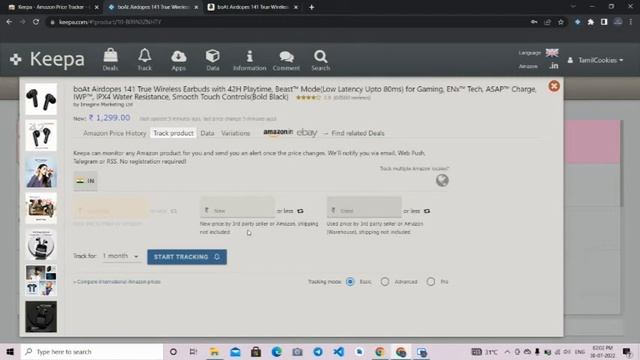This screenshot has height=360, width=640.
Task: Click the product star rating
Action: pos(308,98)
